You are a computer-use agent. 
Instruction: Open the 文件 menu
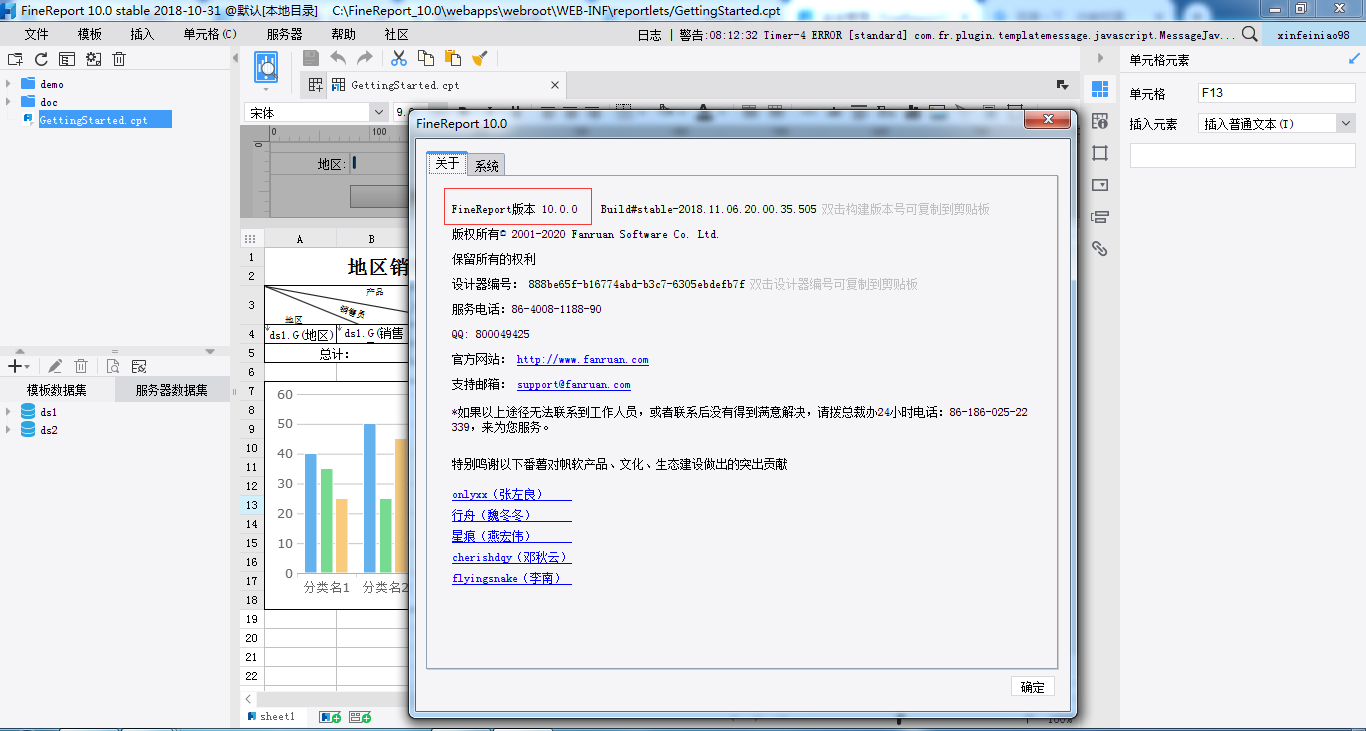click(x=36, y=34)
